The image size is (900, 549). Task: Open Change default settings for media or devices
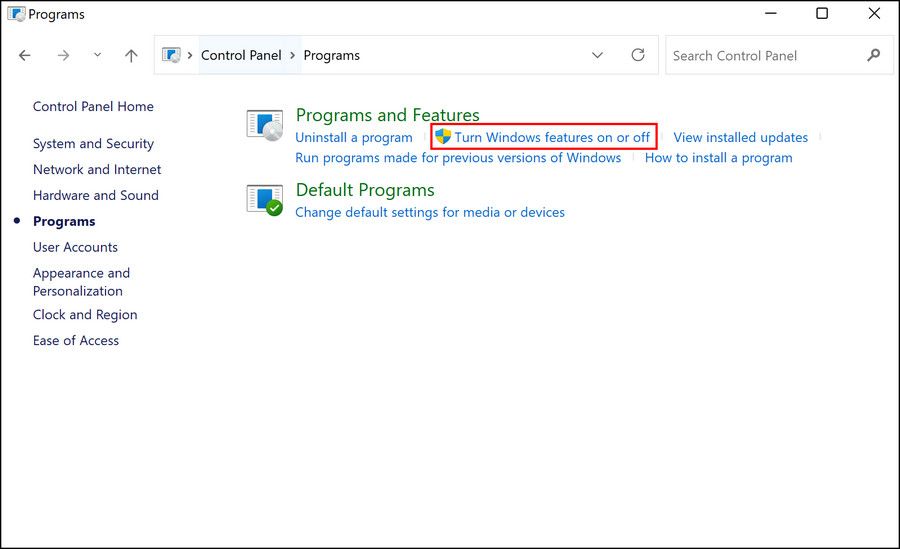click(x=430, y=212)
